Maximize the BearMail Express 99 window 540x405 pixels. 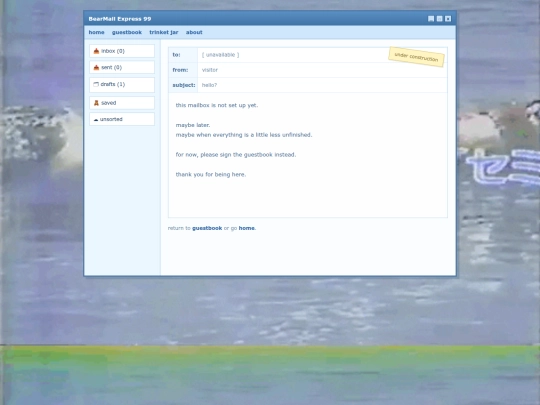click(x=439, y=19)
